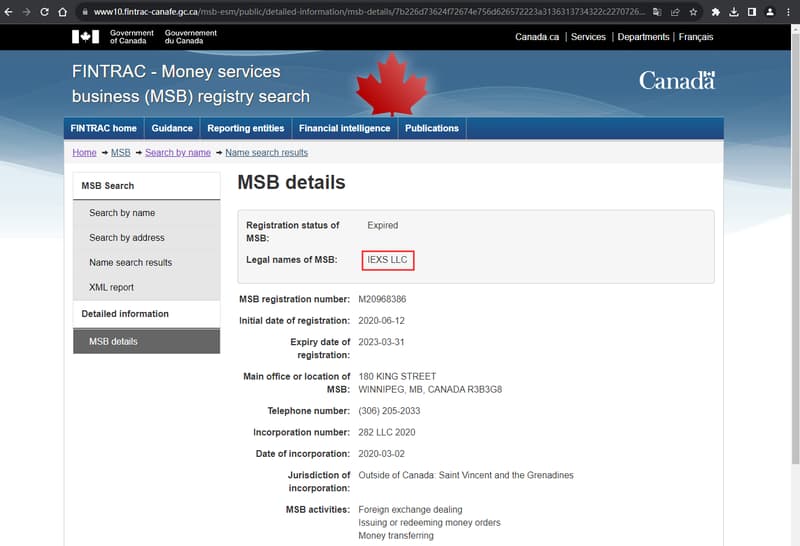Click FINTRAC registry search banner title
The height and width of the screenshot is (546, 800).
[191, 84]
